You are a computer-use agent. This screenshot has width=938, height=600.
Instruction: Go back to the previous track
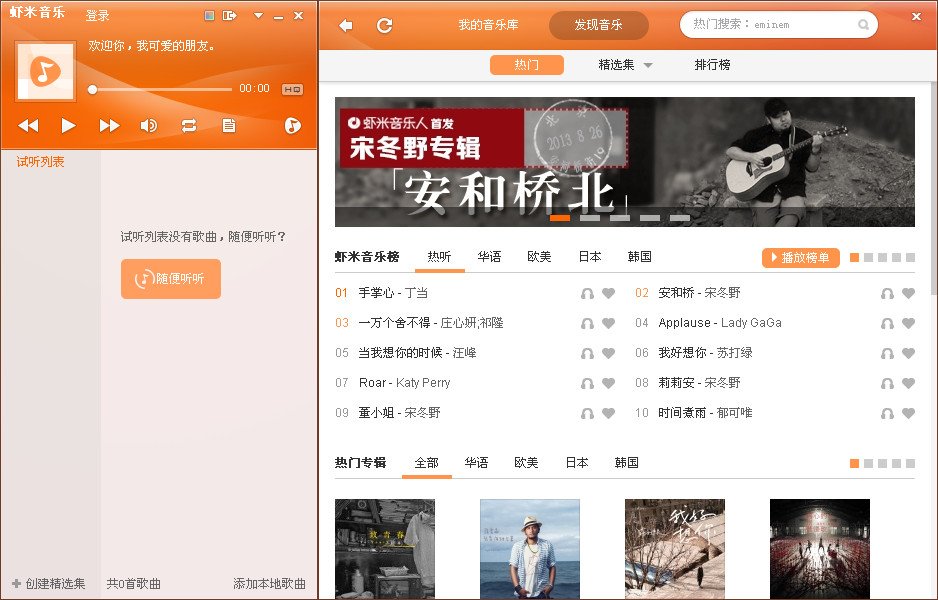click(x=28, y=126)
